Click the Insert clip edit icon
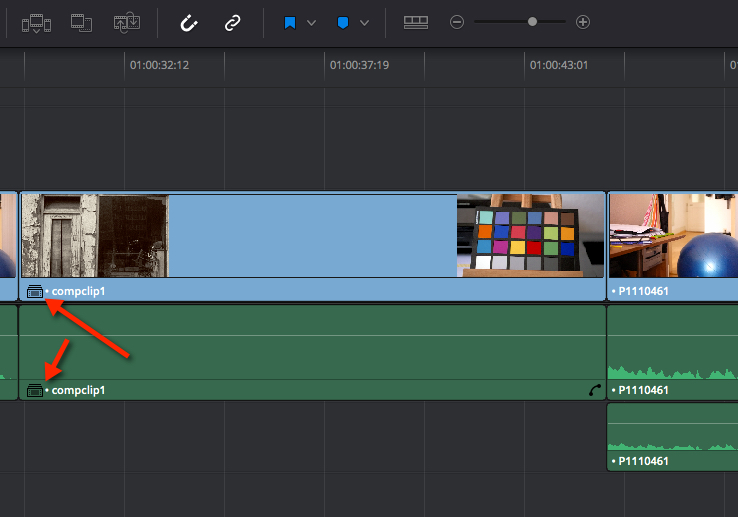738x517 pixels. [x=35, y=22]
